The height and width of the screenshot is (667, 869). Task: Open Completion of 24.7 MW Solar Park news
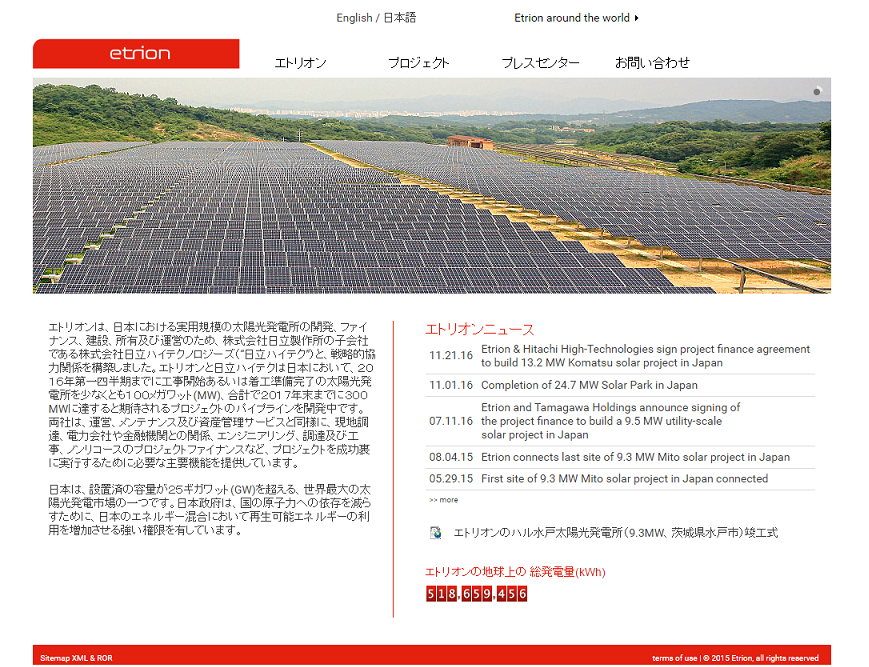[589, 385]
